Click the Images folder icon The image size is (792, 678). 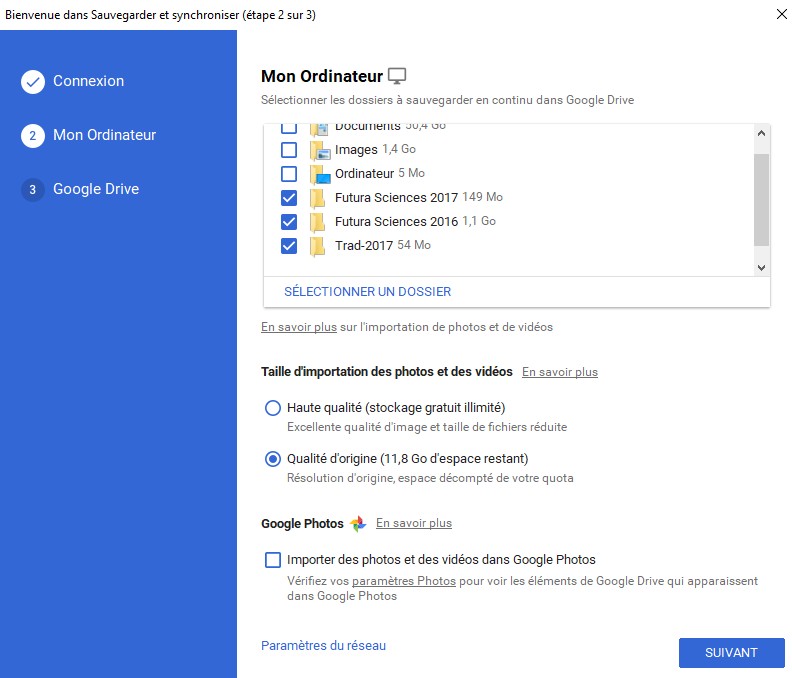(x=319, y=150)
